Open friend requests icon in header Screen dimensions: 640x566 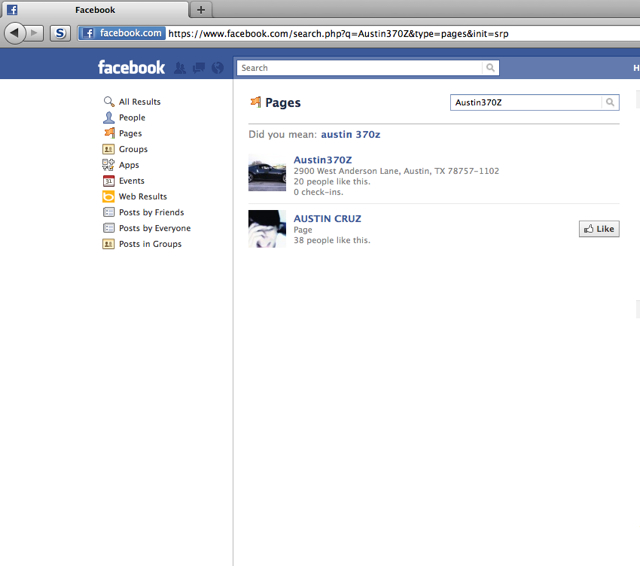pyautogui.click(x=180, y=68)
